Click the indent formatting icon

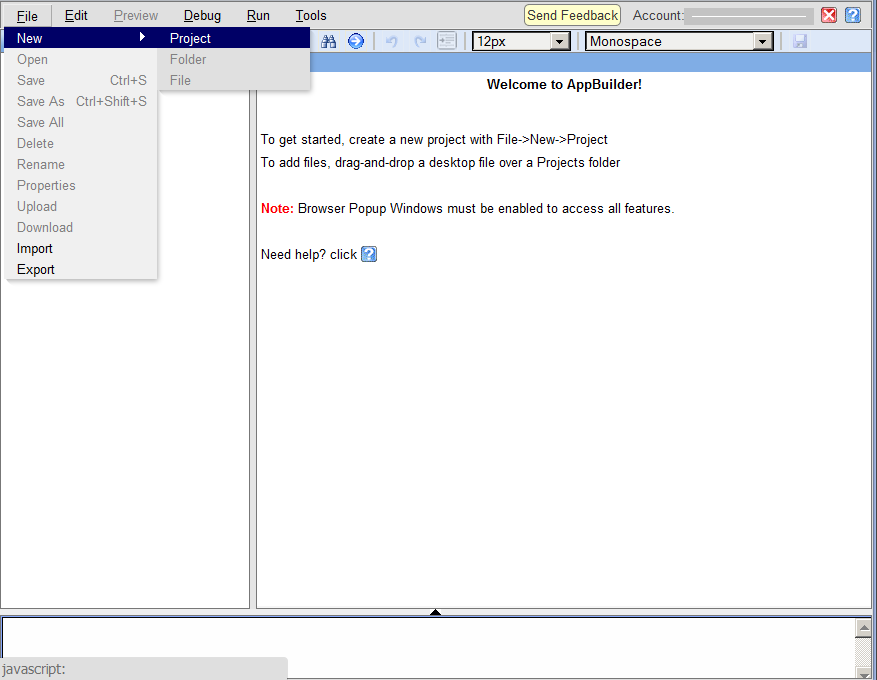point(447,41)
